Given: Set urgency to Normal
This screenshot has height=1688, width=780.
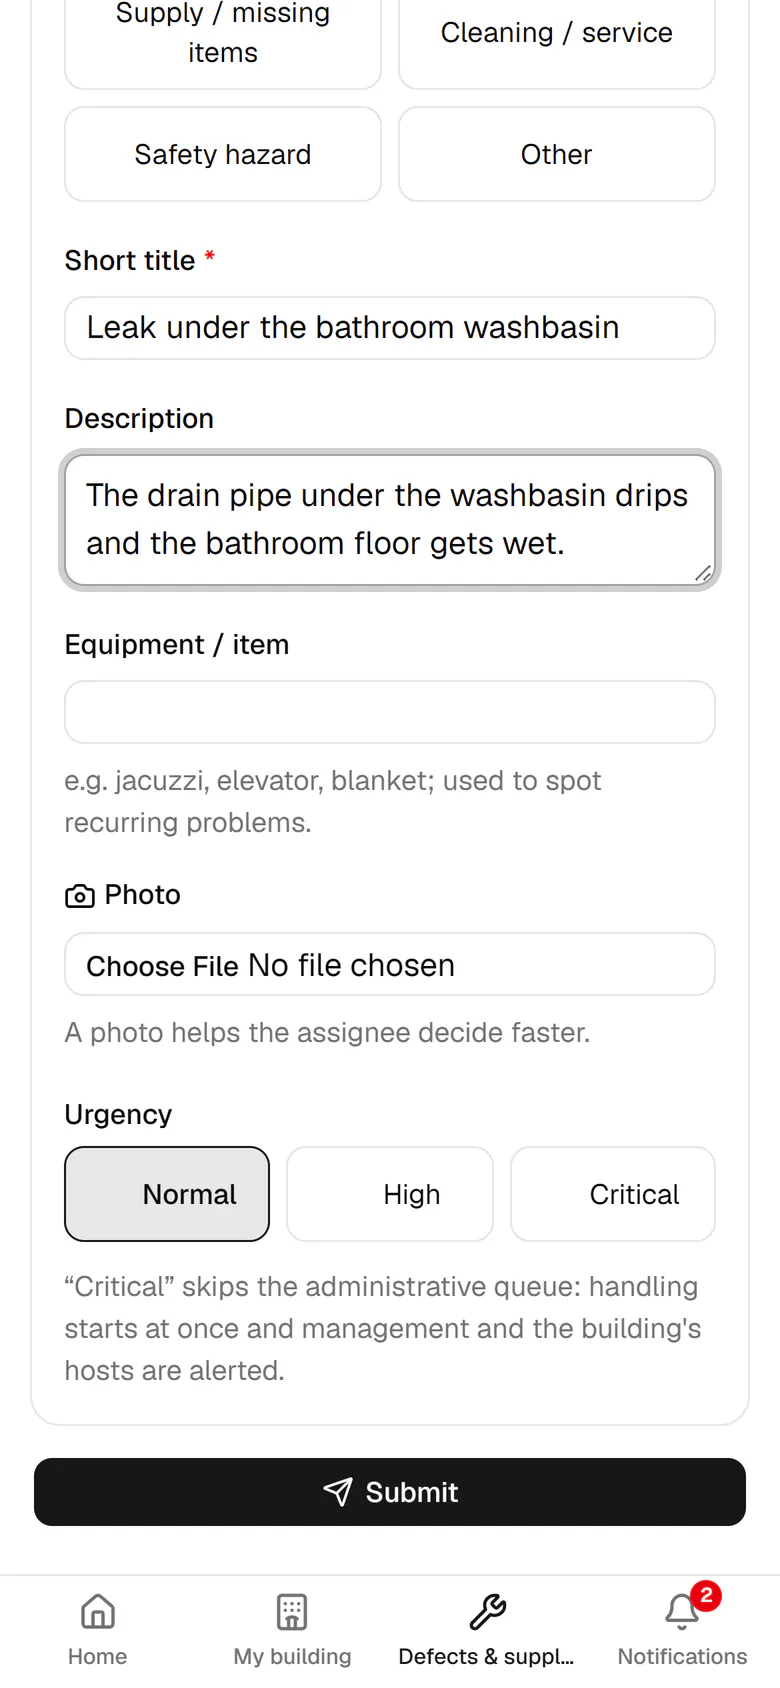Looking at the screenshot, I should (x=167, y=1194).
